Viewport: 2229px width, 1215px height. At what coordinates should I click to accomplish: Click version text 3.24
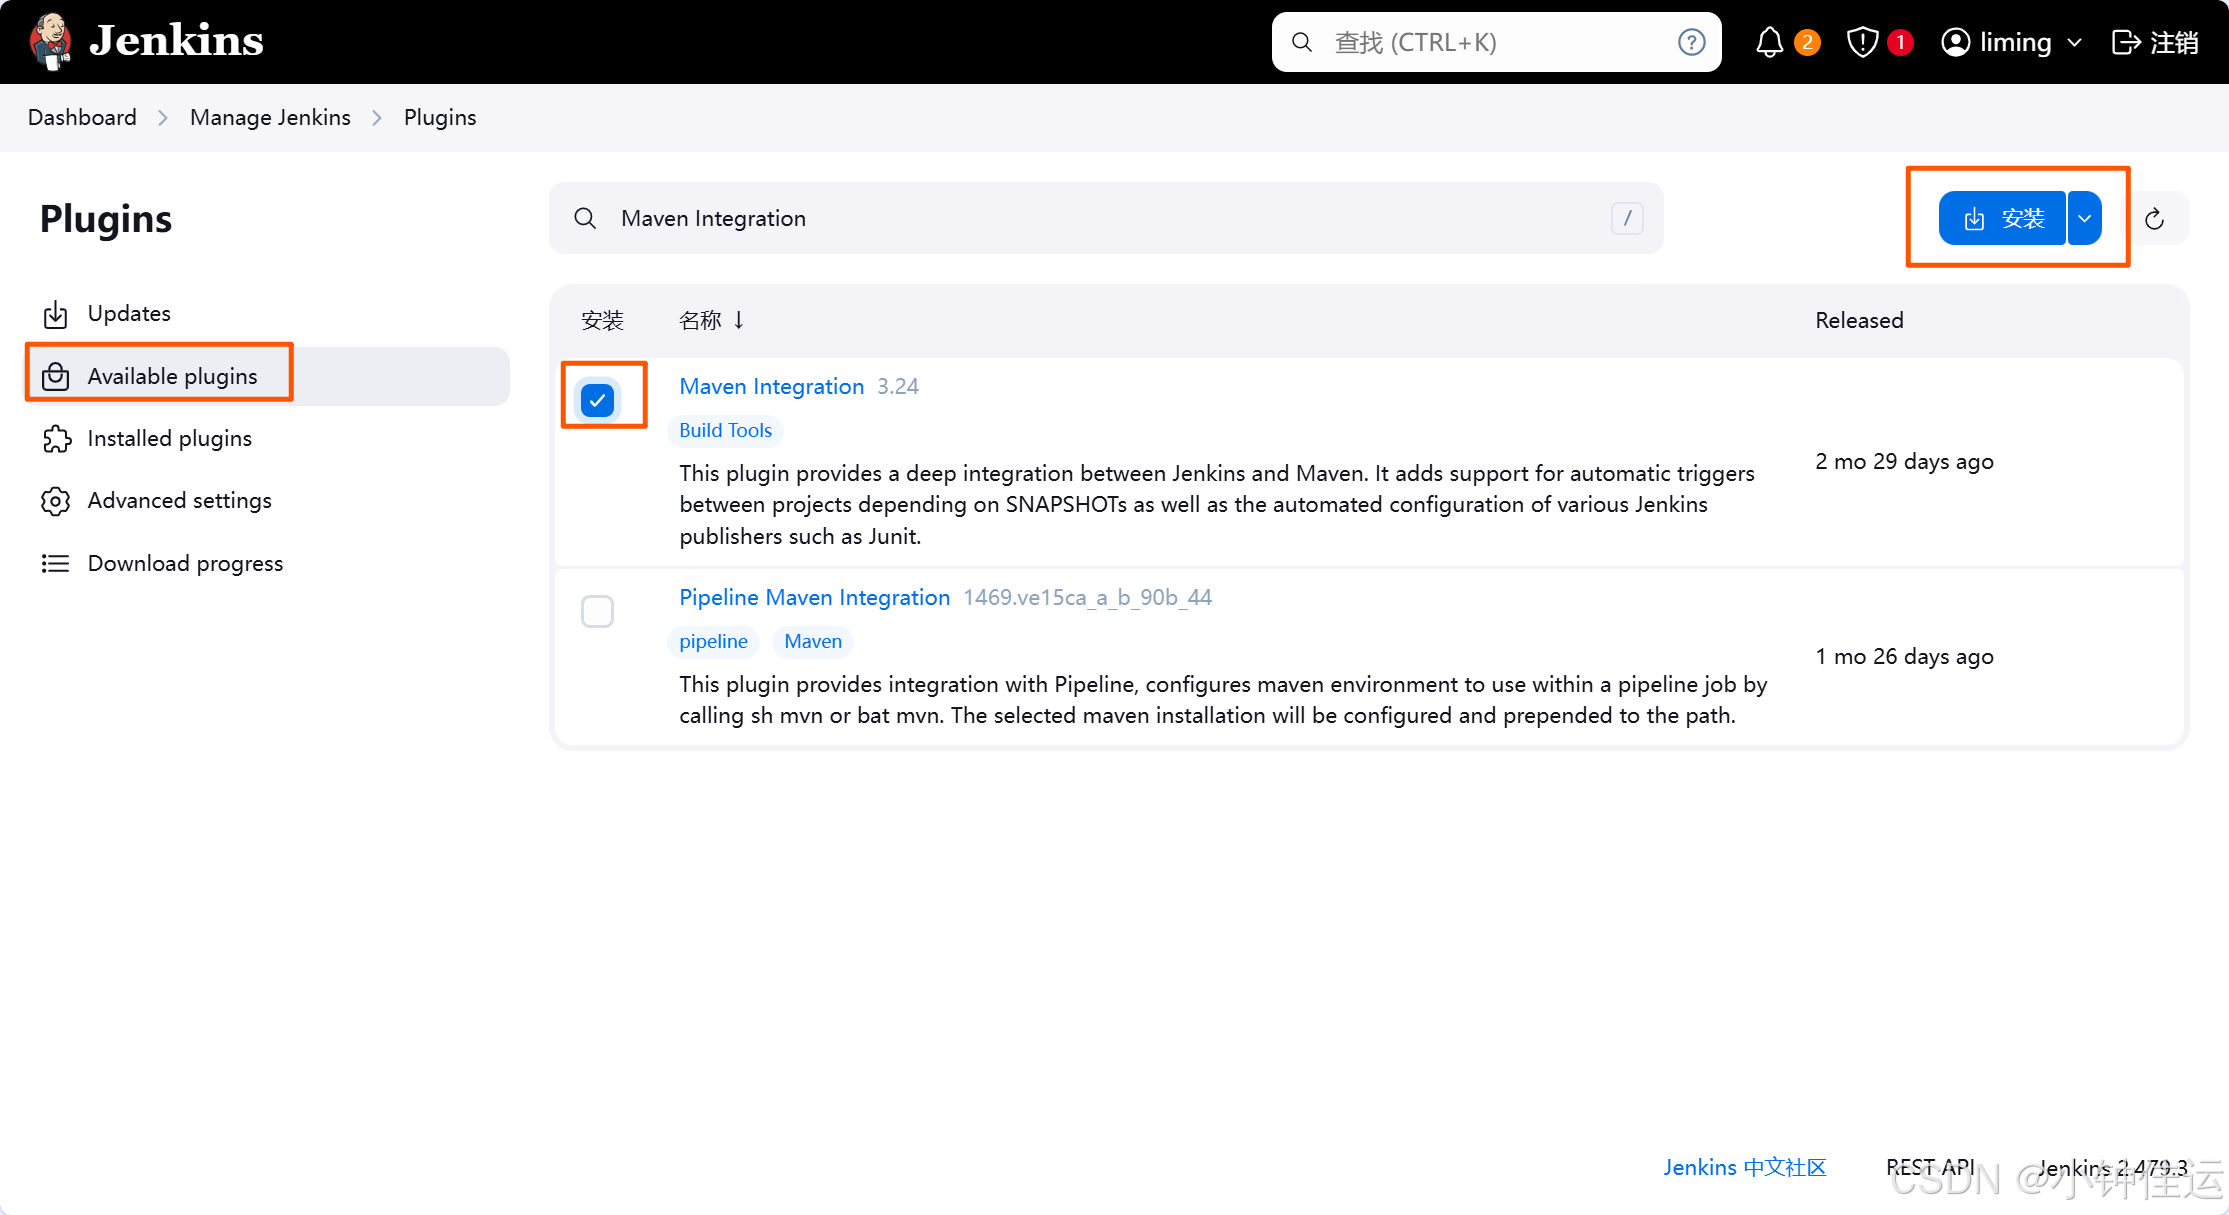click(x=898, y=386)
